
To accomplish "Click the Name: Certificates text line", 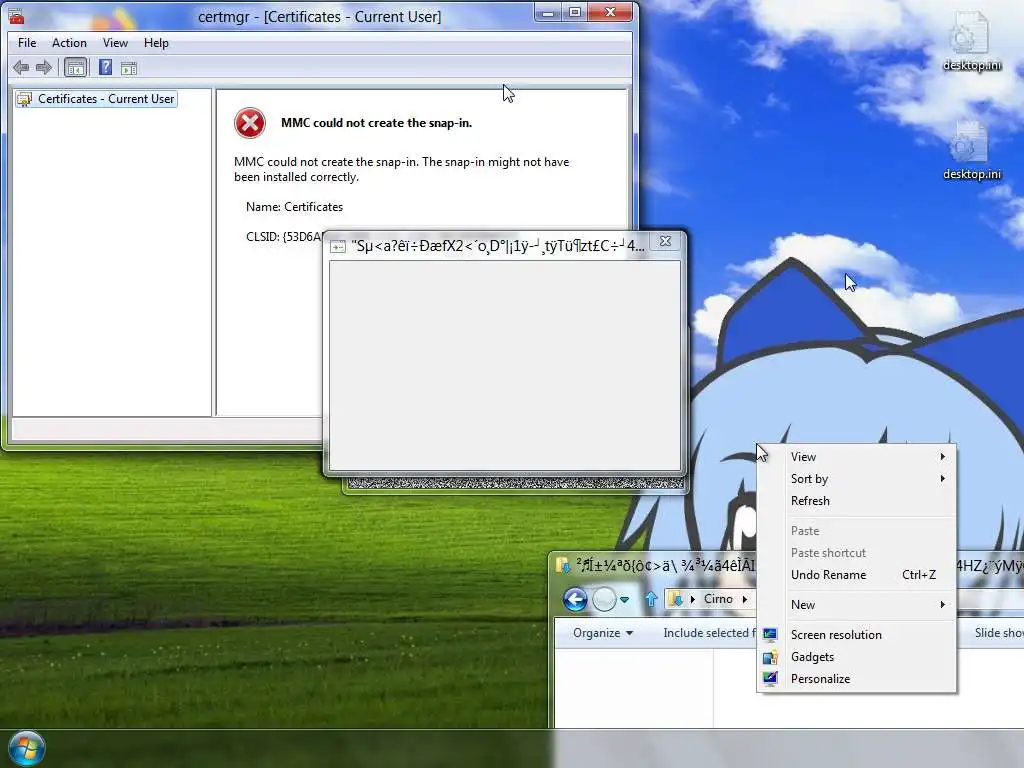I will [x=295, y=207].
